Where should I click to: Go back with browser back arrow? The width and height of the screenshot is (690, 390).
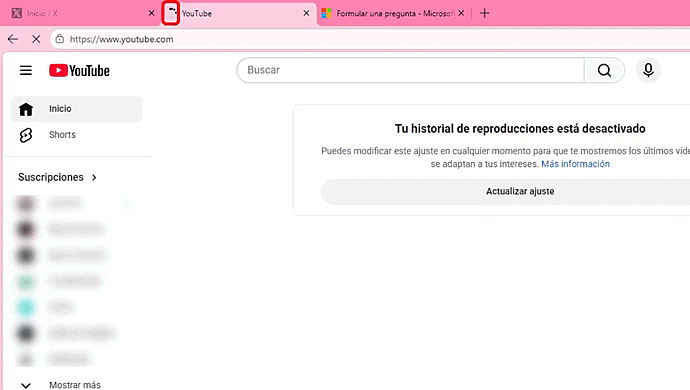13,39
